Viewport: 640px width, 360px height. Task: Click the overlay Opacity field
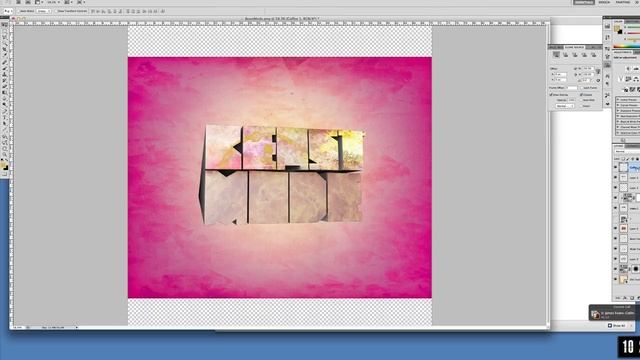571,100
